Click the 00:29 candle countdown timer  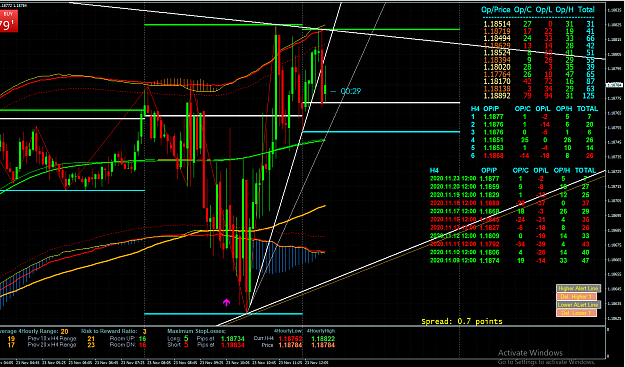tap(350, 91)
